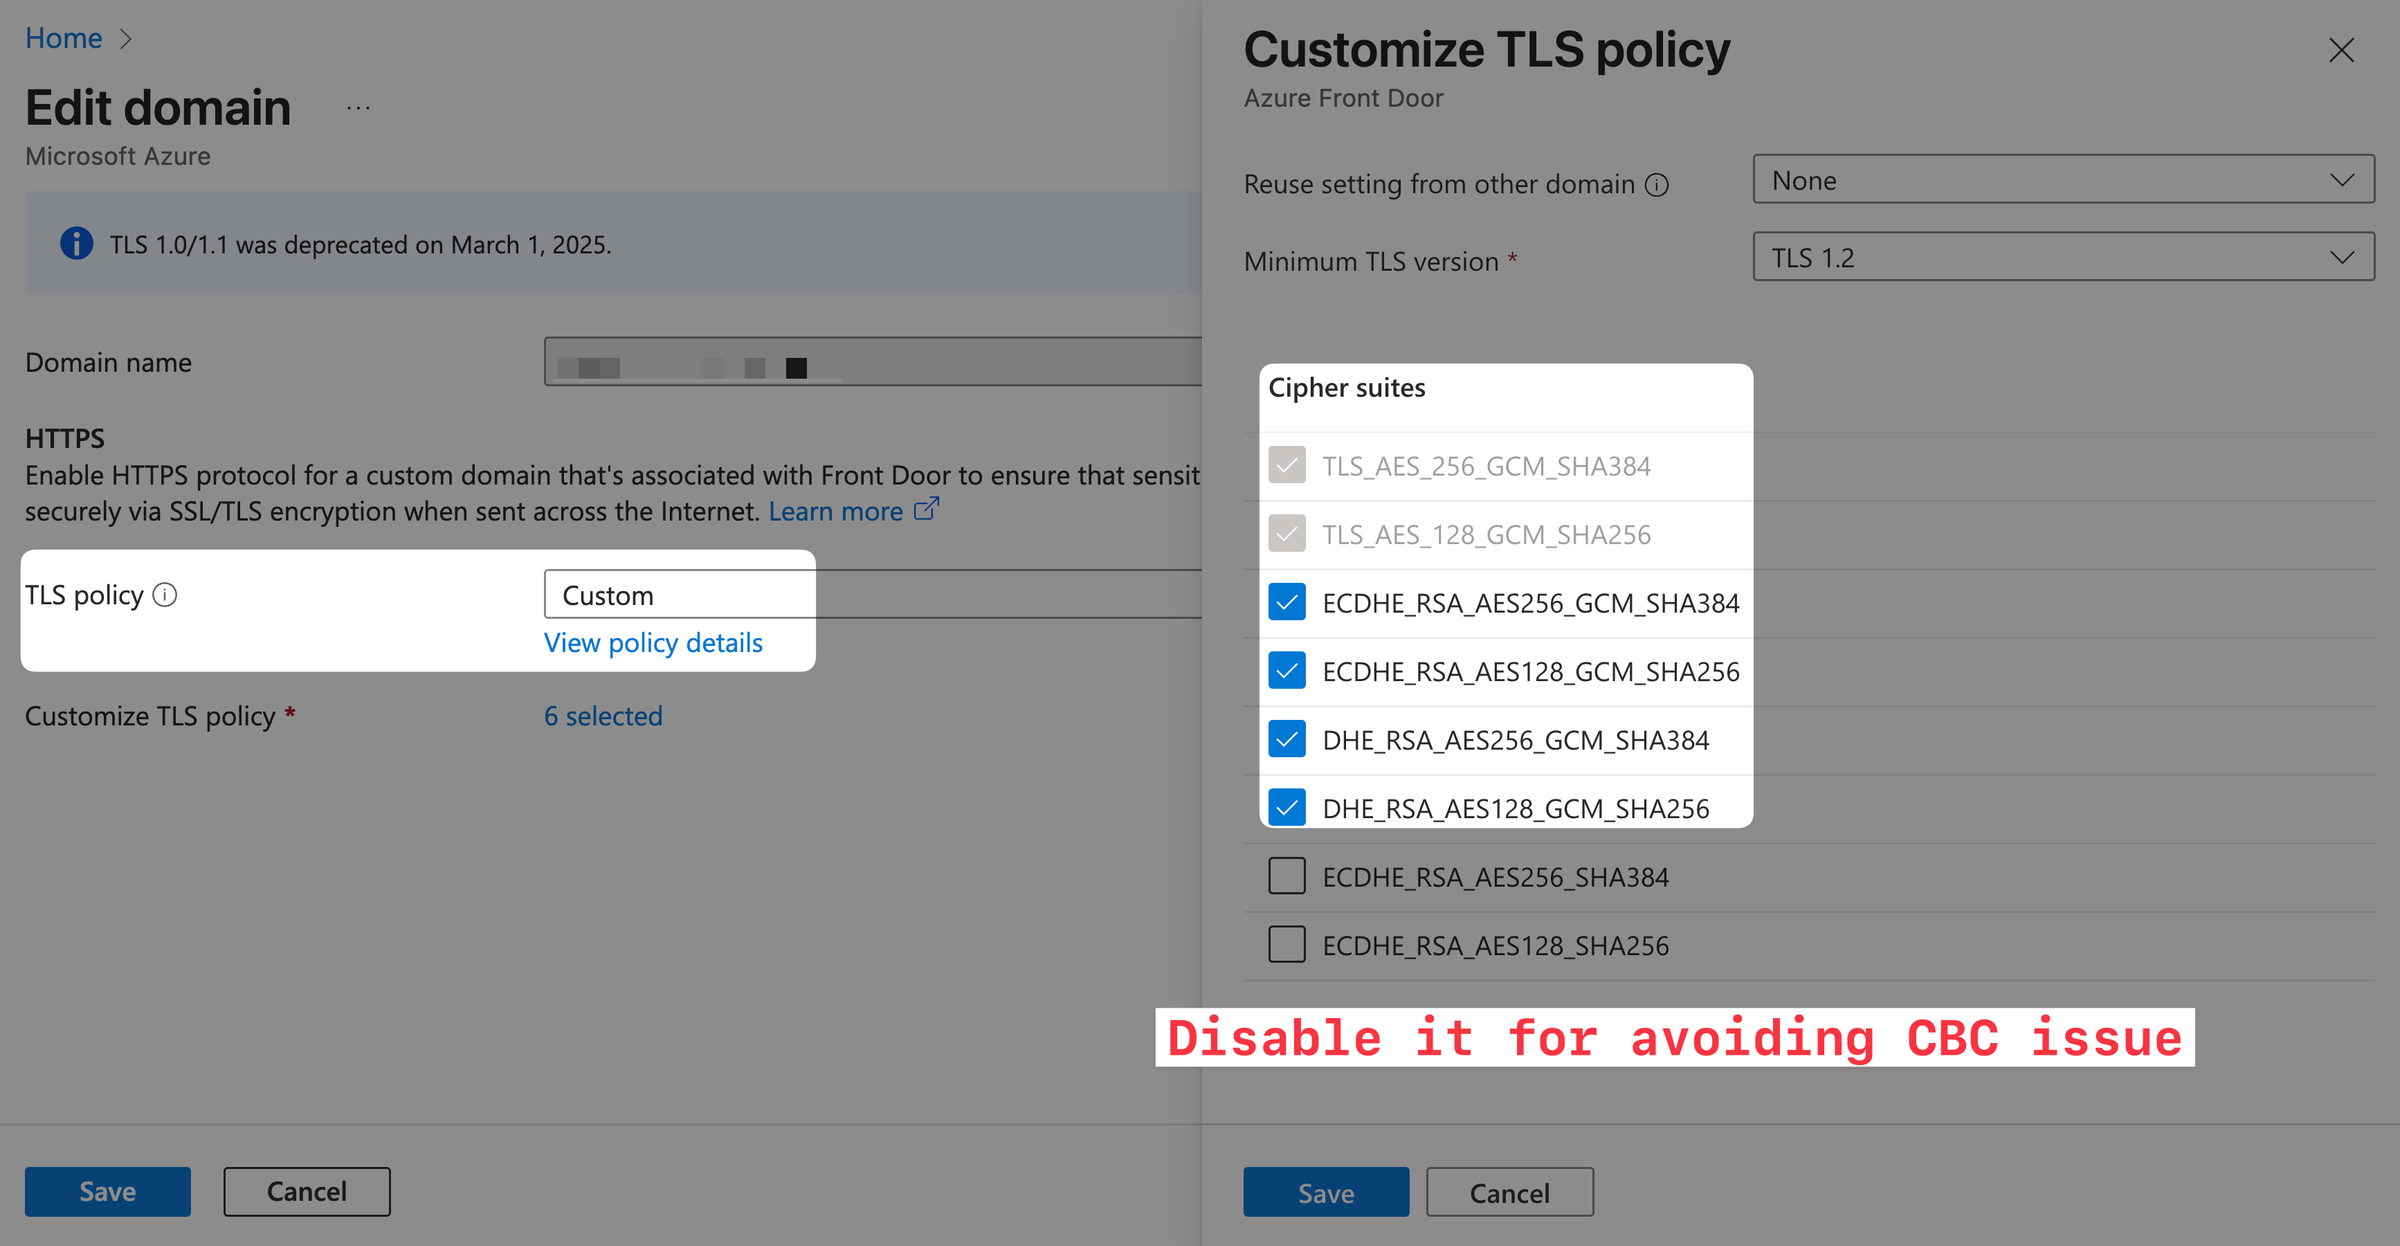Close the Customize TLS policy panel
The height and width of the screenshot is (1246, 2400).
[2341, 50]
